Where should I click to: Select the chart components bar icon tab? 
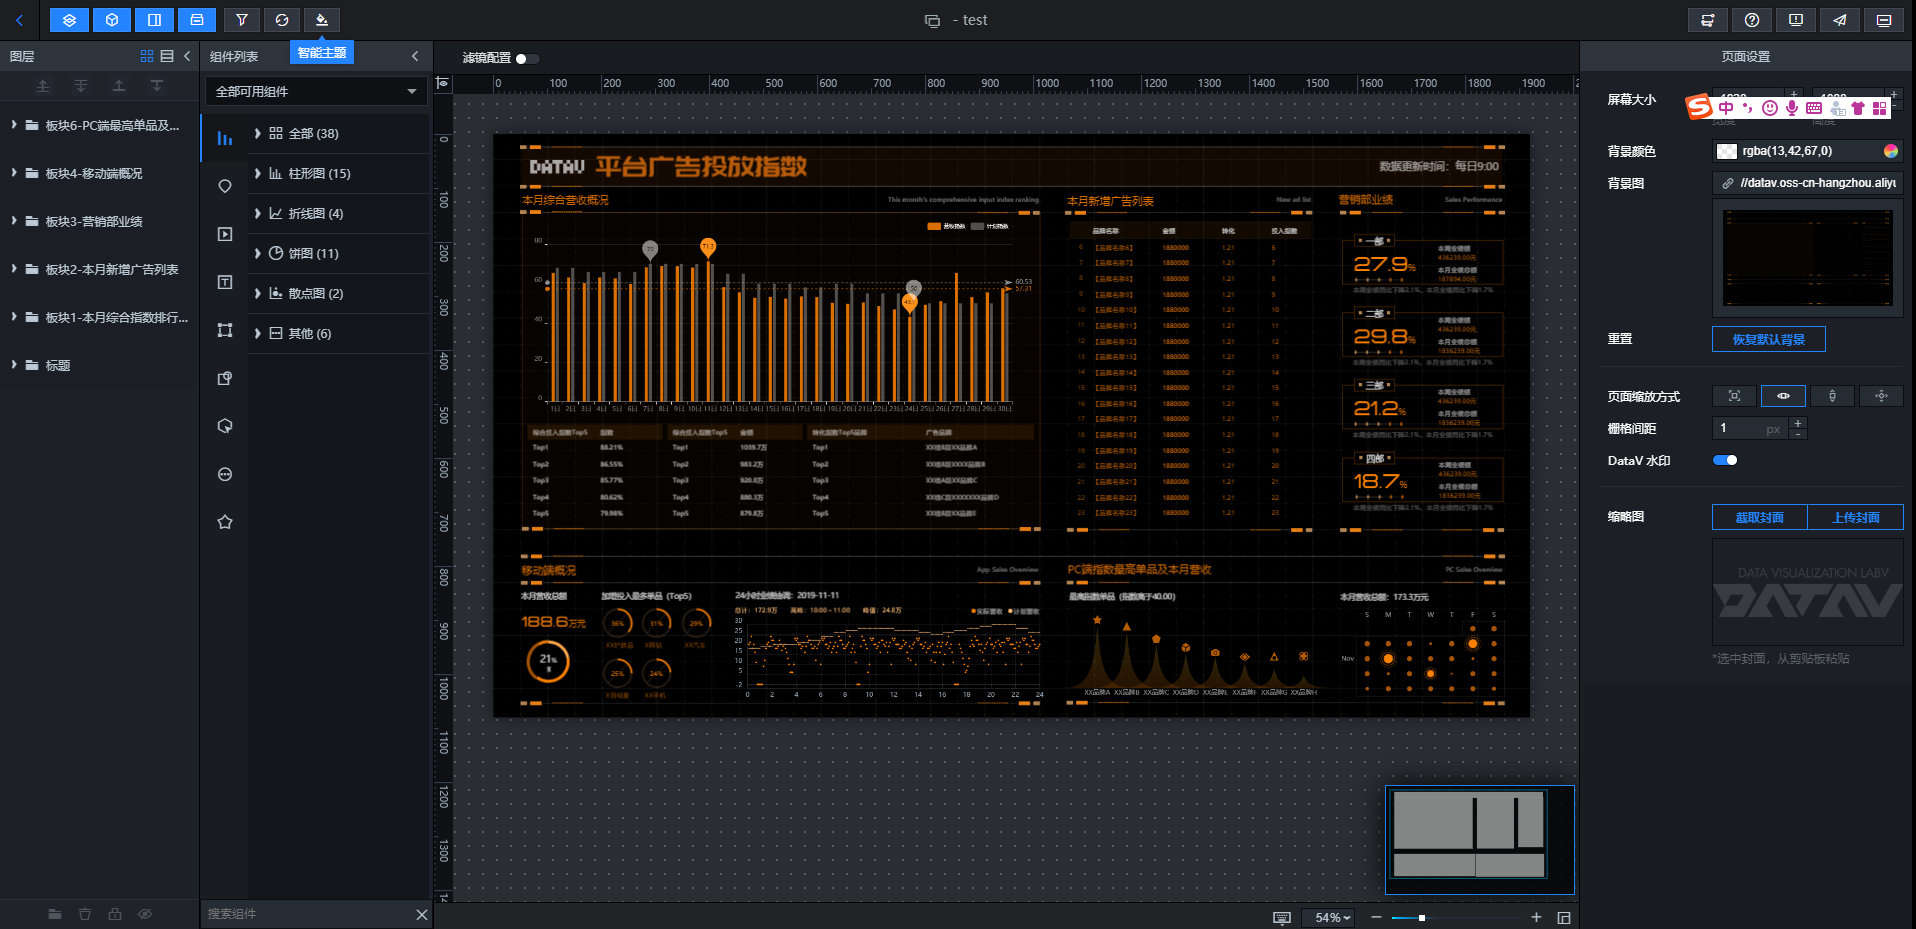pos(225,138)
